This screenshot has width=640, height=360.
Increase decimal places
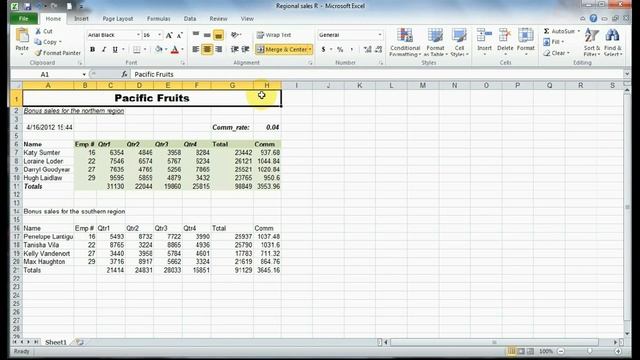[367, 49]
